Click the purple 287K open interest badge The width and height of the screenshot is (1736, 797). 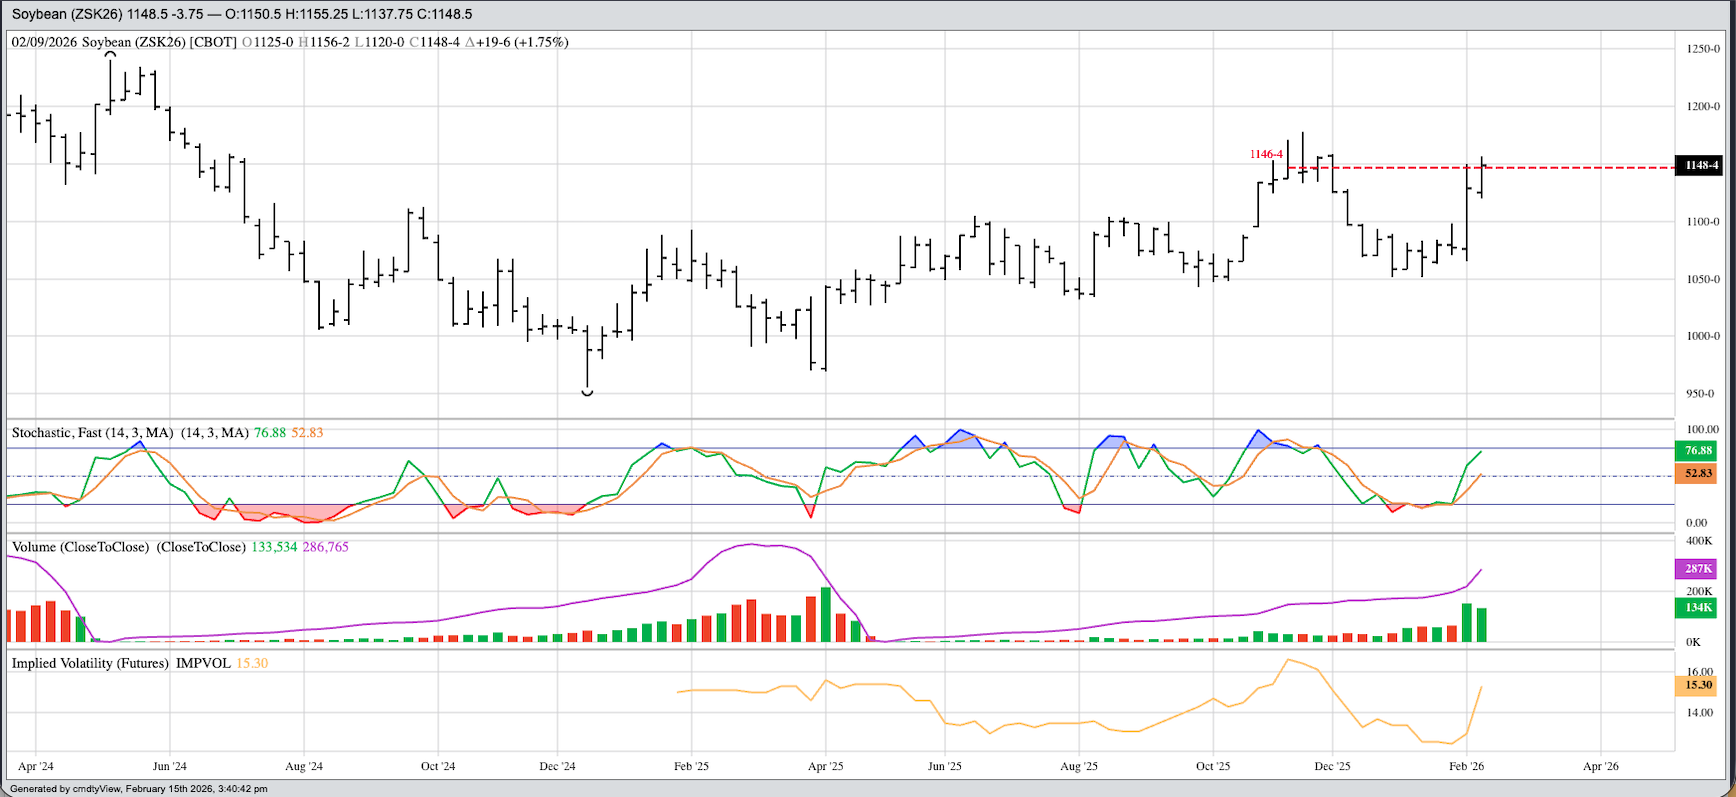tap(1698, 568)
